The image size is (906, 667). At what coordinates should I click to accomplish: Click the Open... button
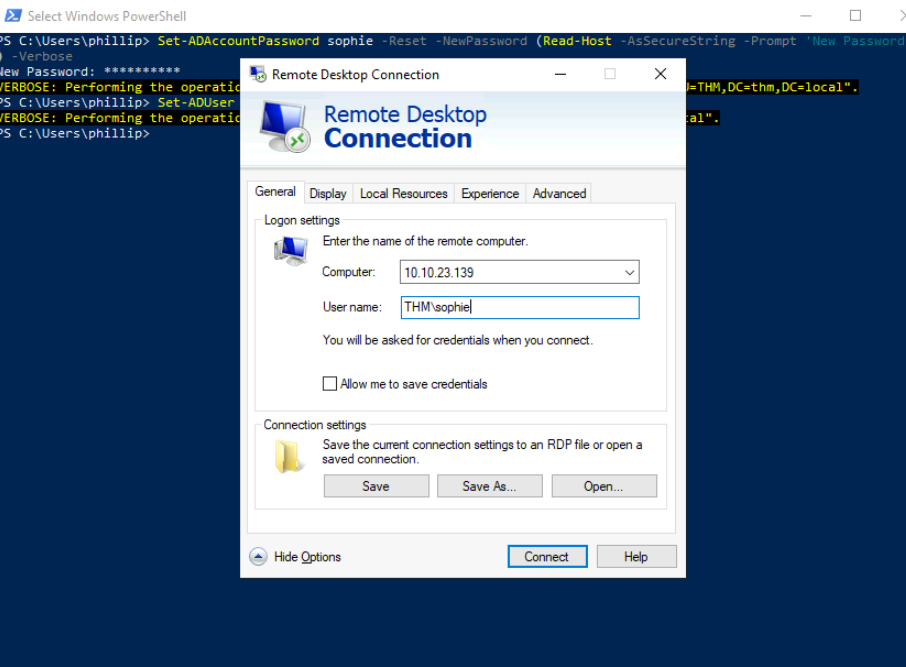pyautogui.click(x=604, y=486)
